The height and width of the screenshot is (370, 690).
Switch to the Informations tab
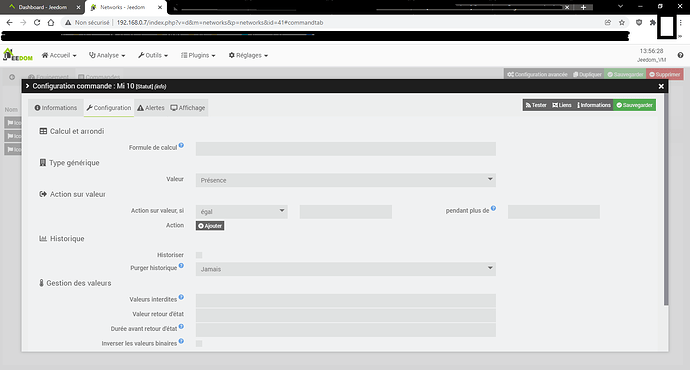56,108
